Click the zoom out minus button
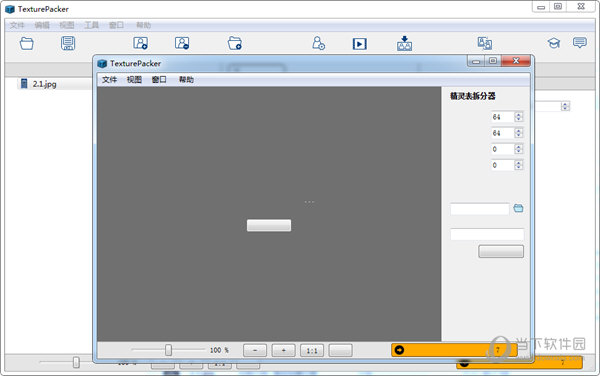Screen dimensions: 600x376 [x=255, y=350]
